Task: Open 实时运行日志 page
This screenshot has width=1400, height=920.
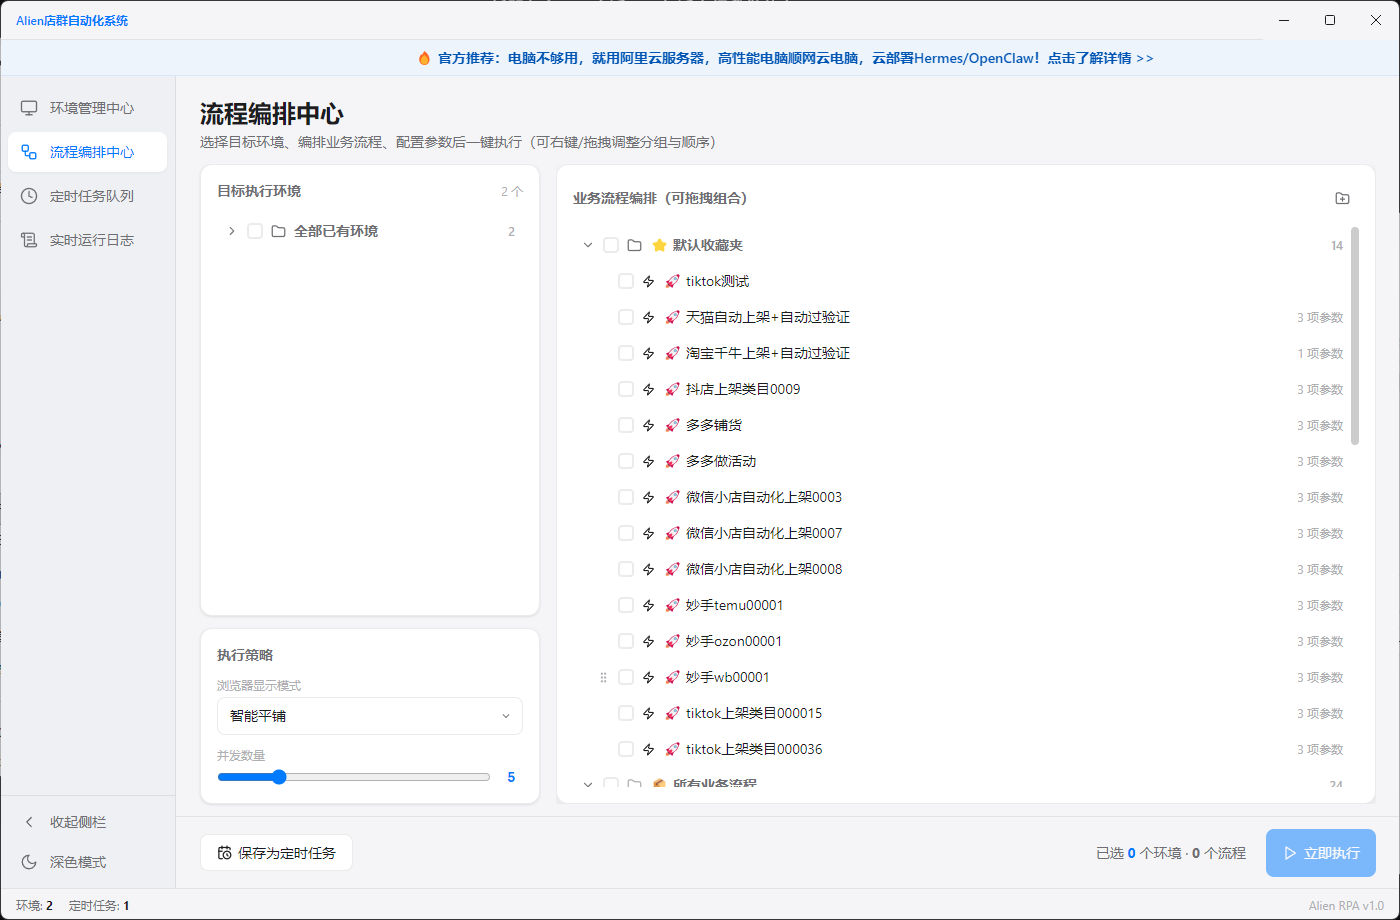Action: [88, 240]
